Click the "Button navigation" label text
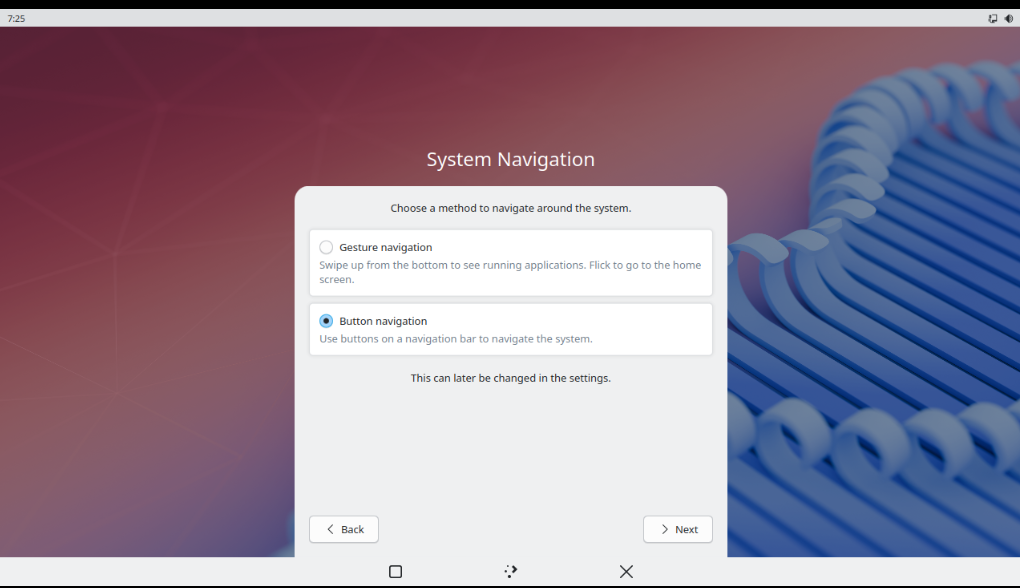Viewport: 1020px width, 588px height. [x=383, y=321]
